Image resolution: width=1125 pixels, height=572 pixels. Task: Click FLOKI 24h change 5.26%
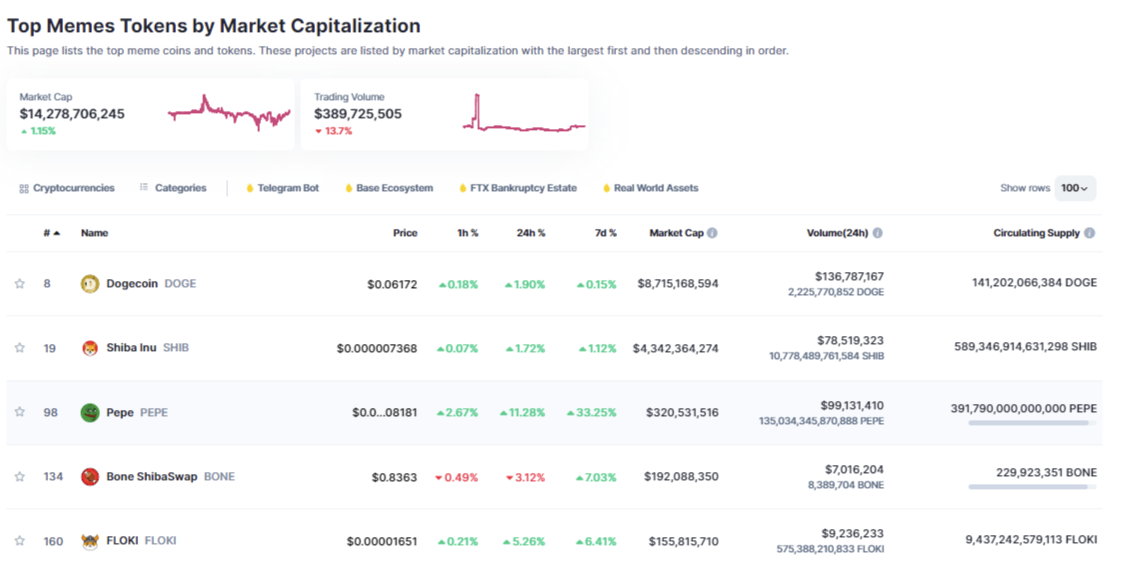pos(524,542)
